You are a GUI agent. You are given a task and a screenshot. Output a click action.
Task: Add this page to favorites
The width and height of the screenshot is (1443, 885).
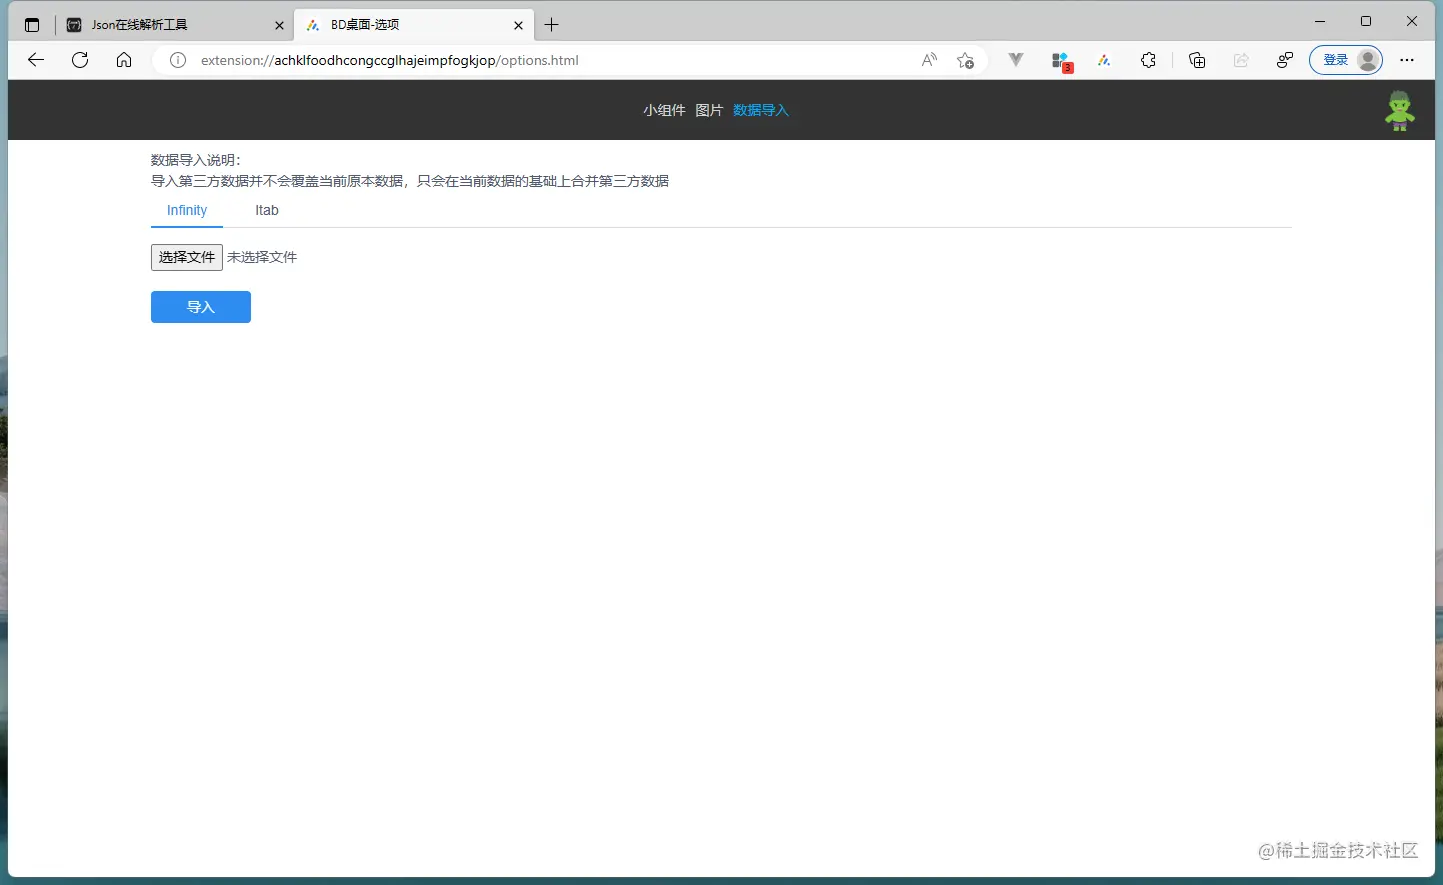click(965, 60)
